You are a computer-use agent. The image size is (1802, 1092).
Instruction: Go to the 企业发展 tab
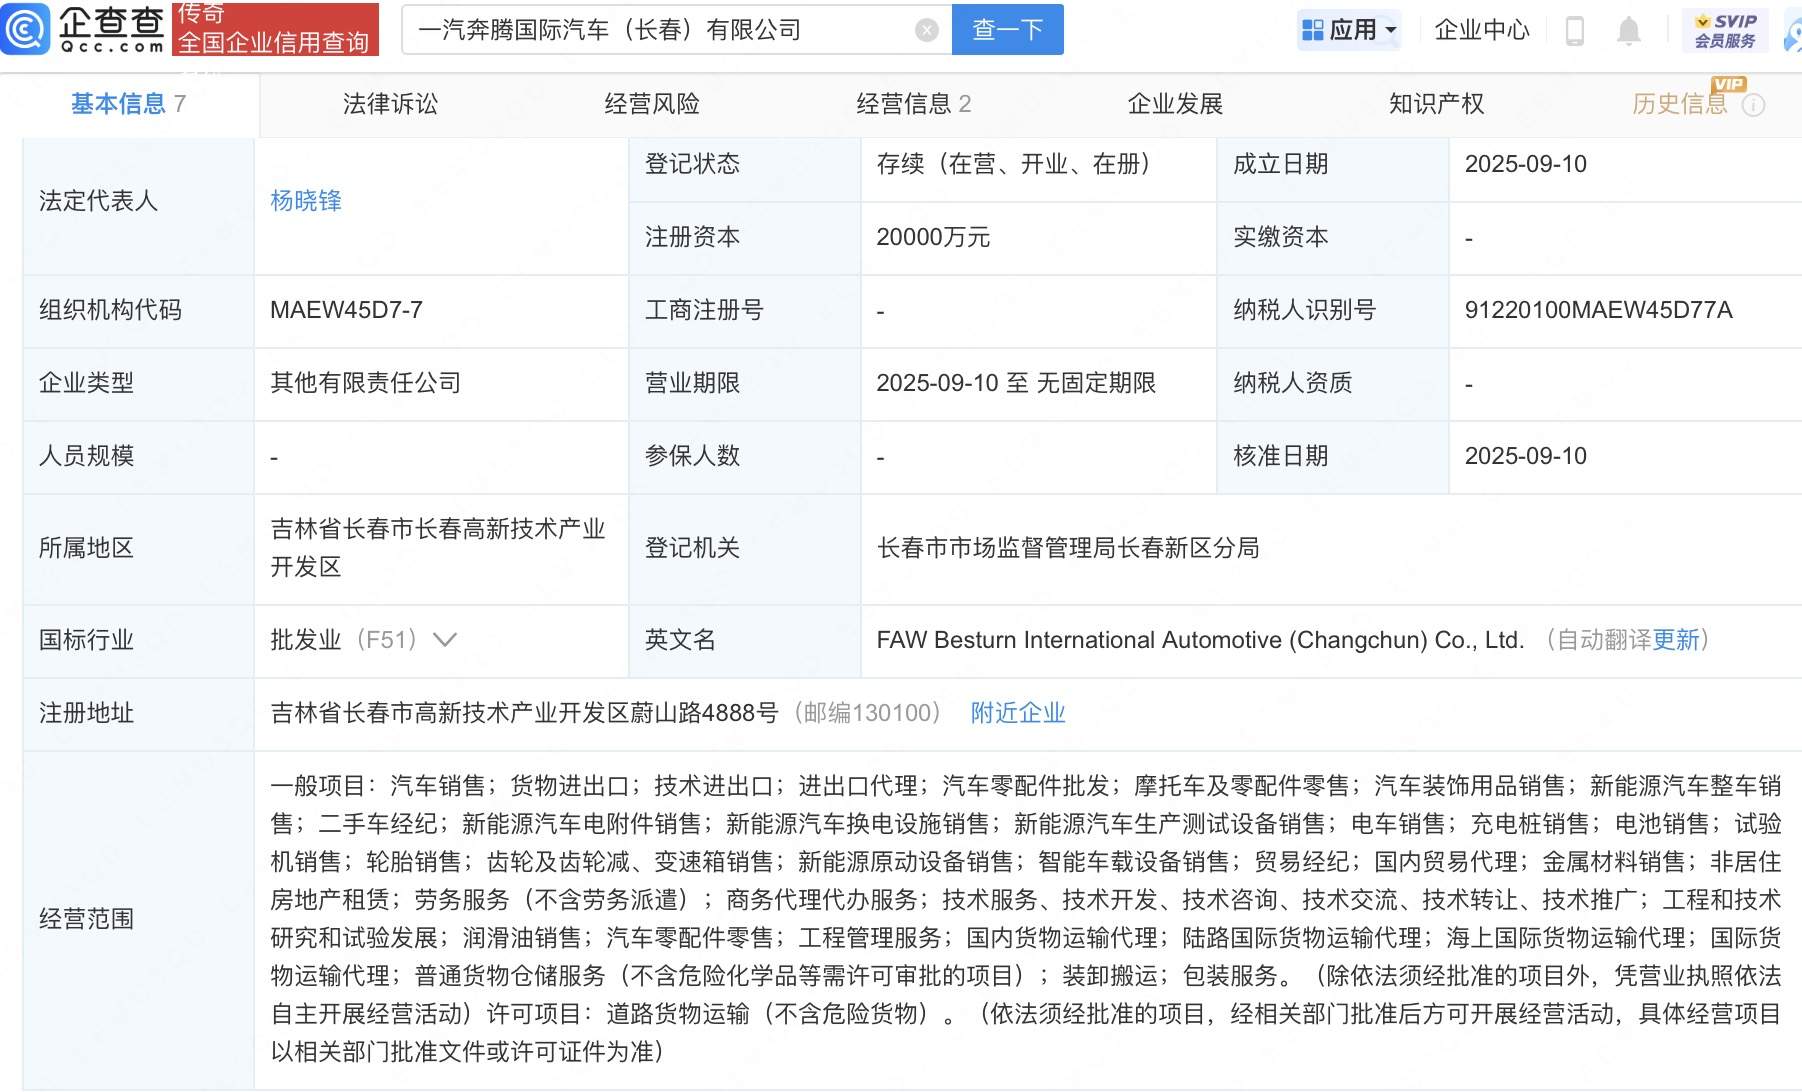pyautogui.click(x=1175, y=104)
